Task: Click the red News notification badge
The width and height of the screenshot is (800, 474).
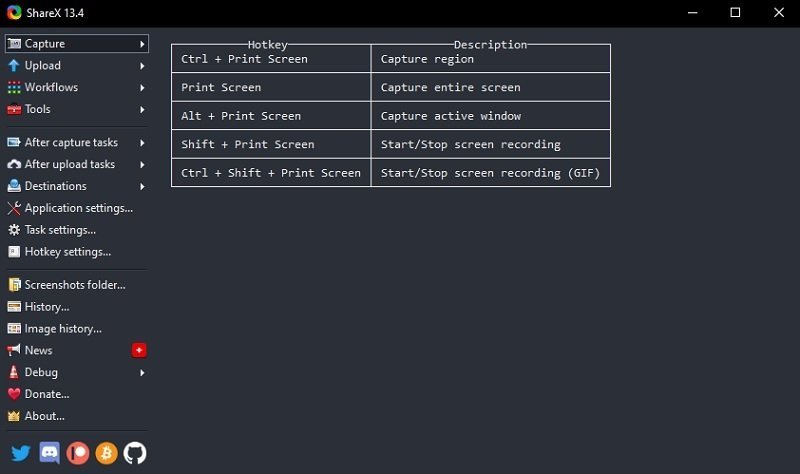Action: (x=139, y=350)
